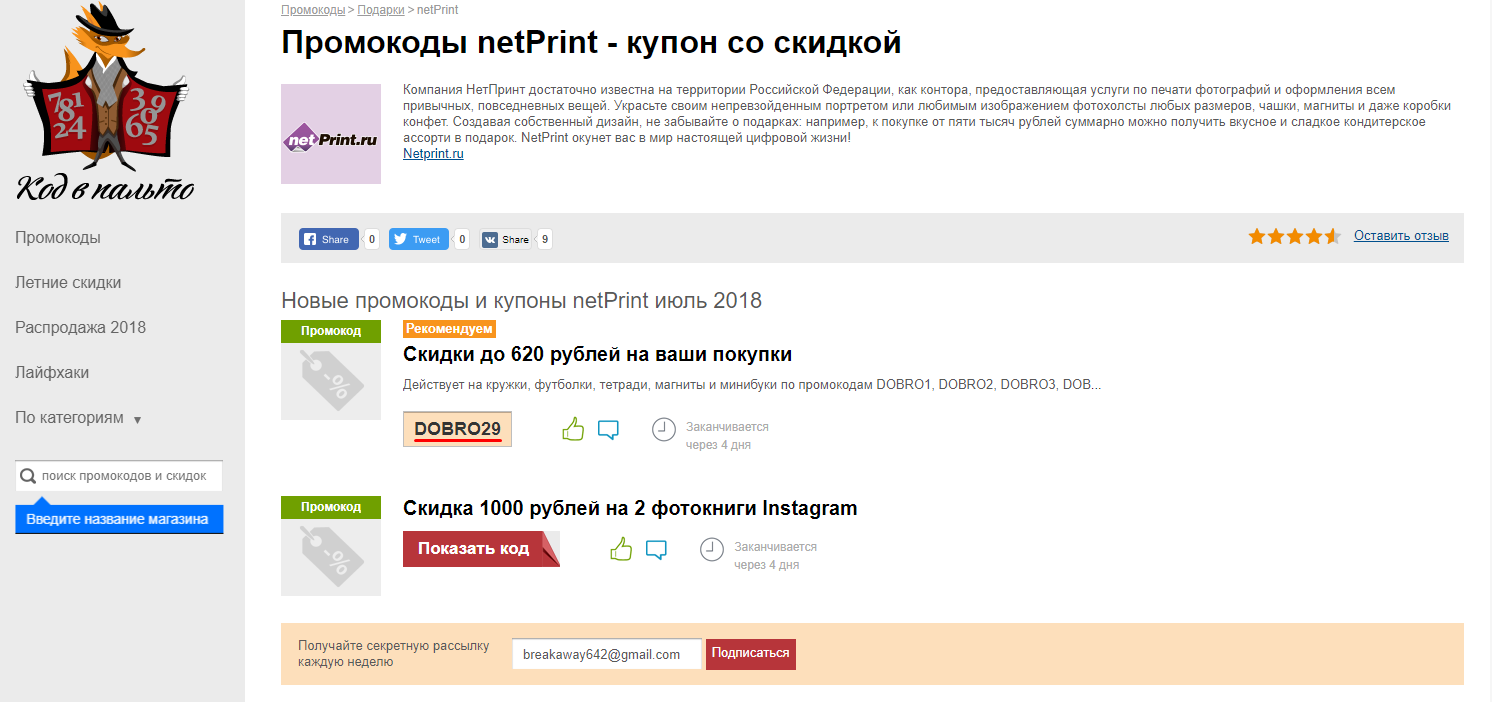Go to the Промокоды sidebar menu item

coord(58,238)
